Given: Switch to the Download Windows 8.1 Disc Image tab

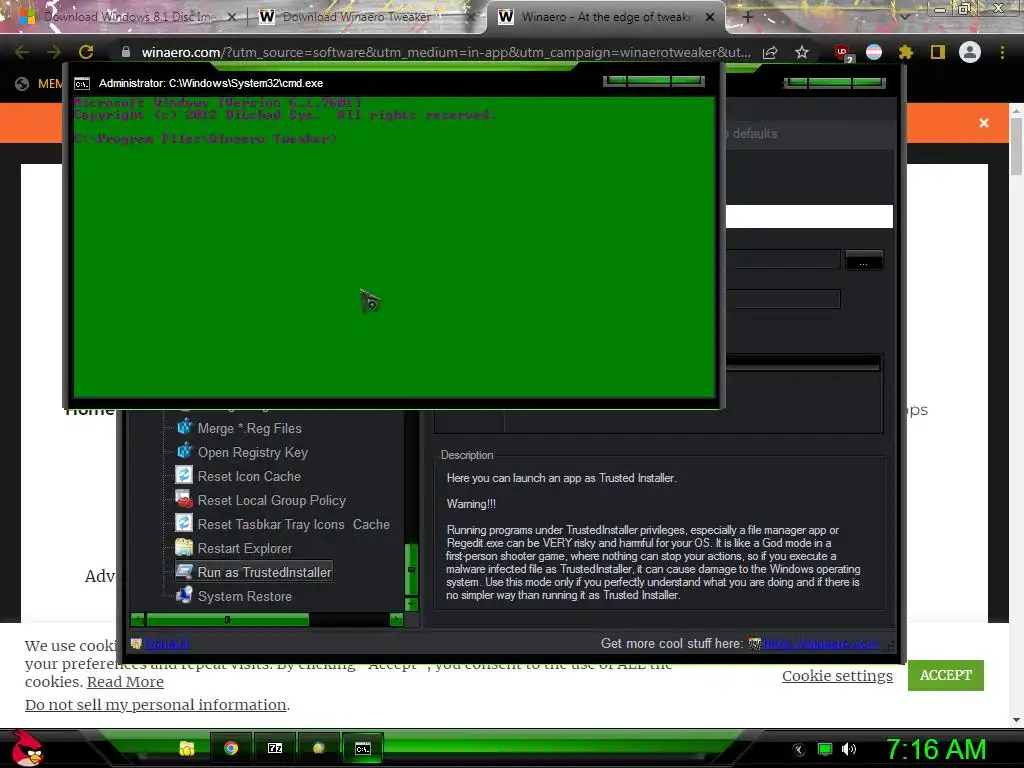Looking at the screenshot, I should pyautogui.click(x=127, y=17).
